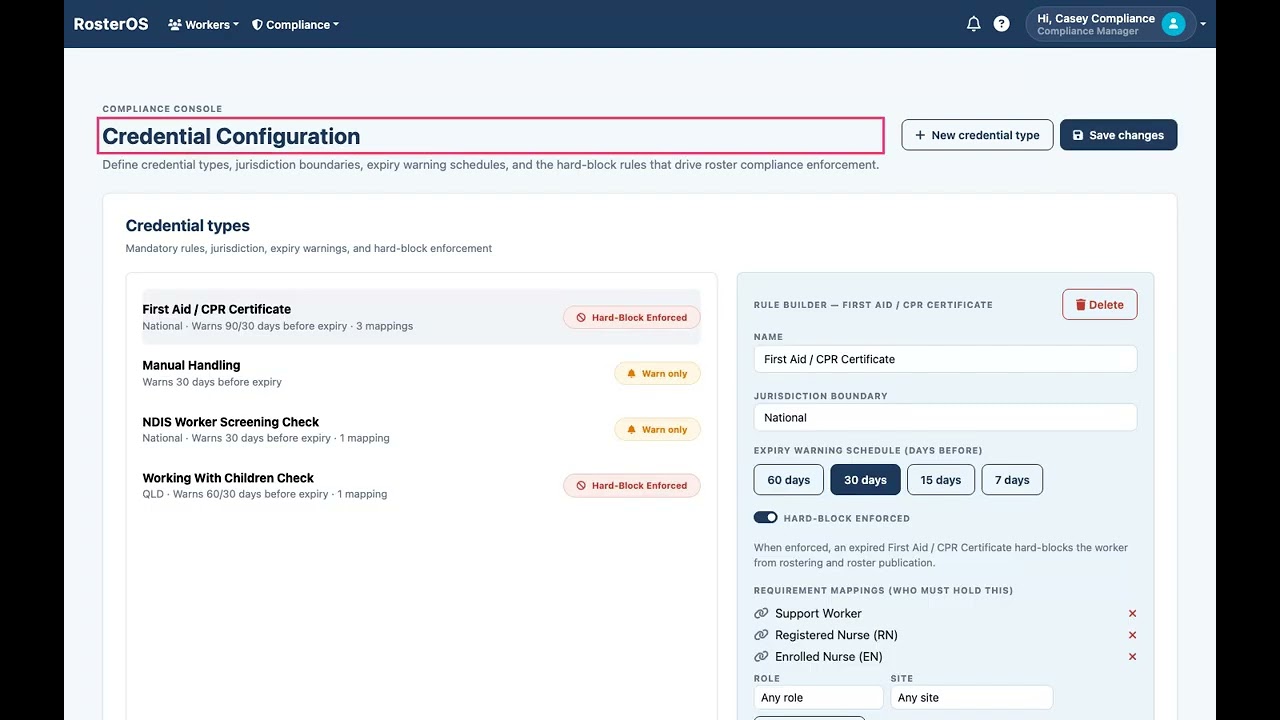The width and height of the screenshot is (1280, 720).
Task: Edit the credential Name field
Action: 945,359
